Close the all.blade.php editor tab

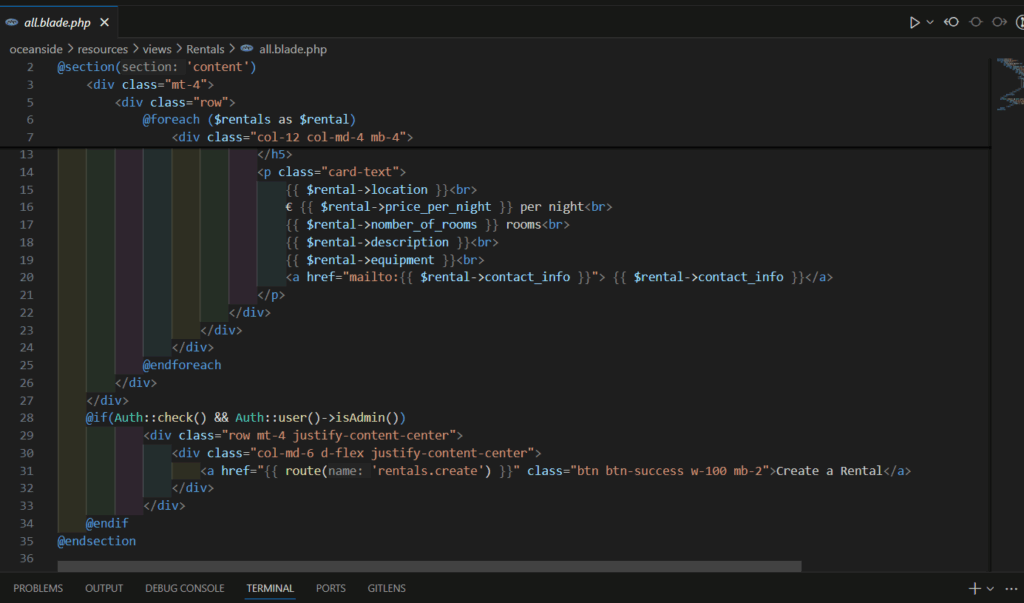(104, 20)
